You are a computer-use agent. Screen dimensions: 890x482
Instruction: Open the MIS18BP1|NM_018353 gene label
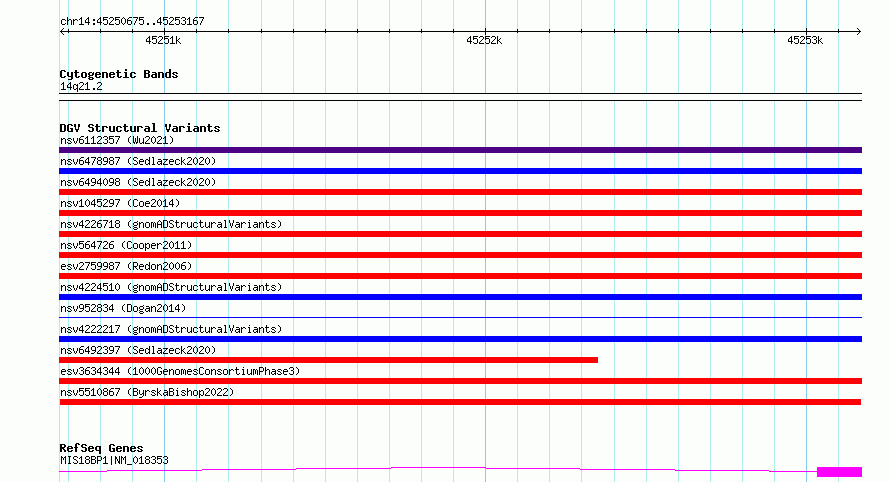click(x=114, y=460)
